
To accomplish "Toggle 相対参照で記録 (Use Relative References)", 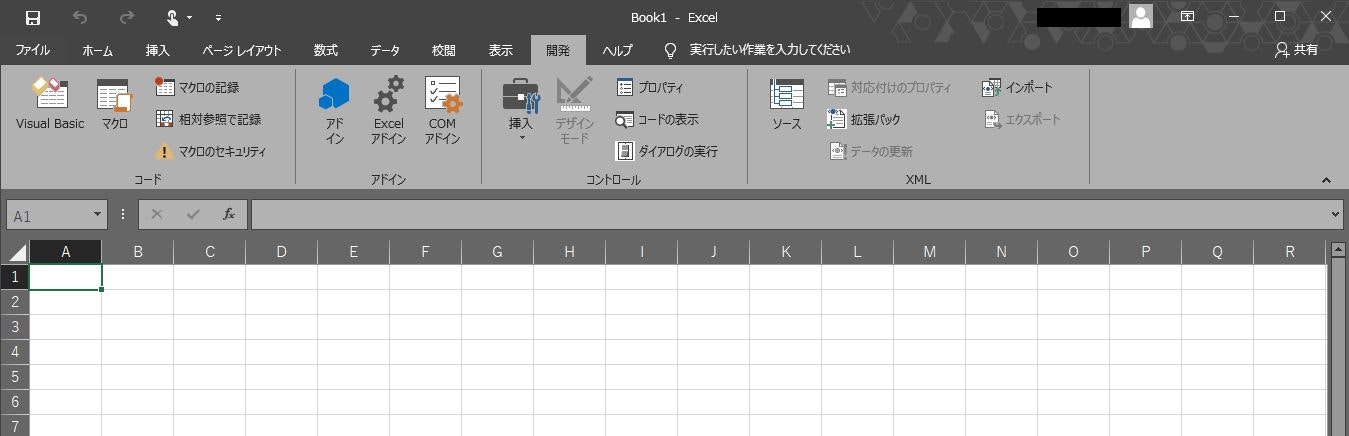I will [208, 119].
